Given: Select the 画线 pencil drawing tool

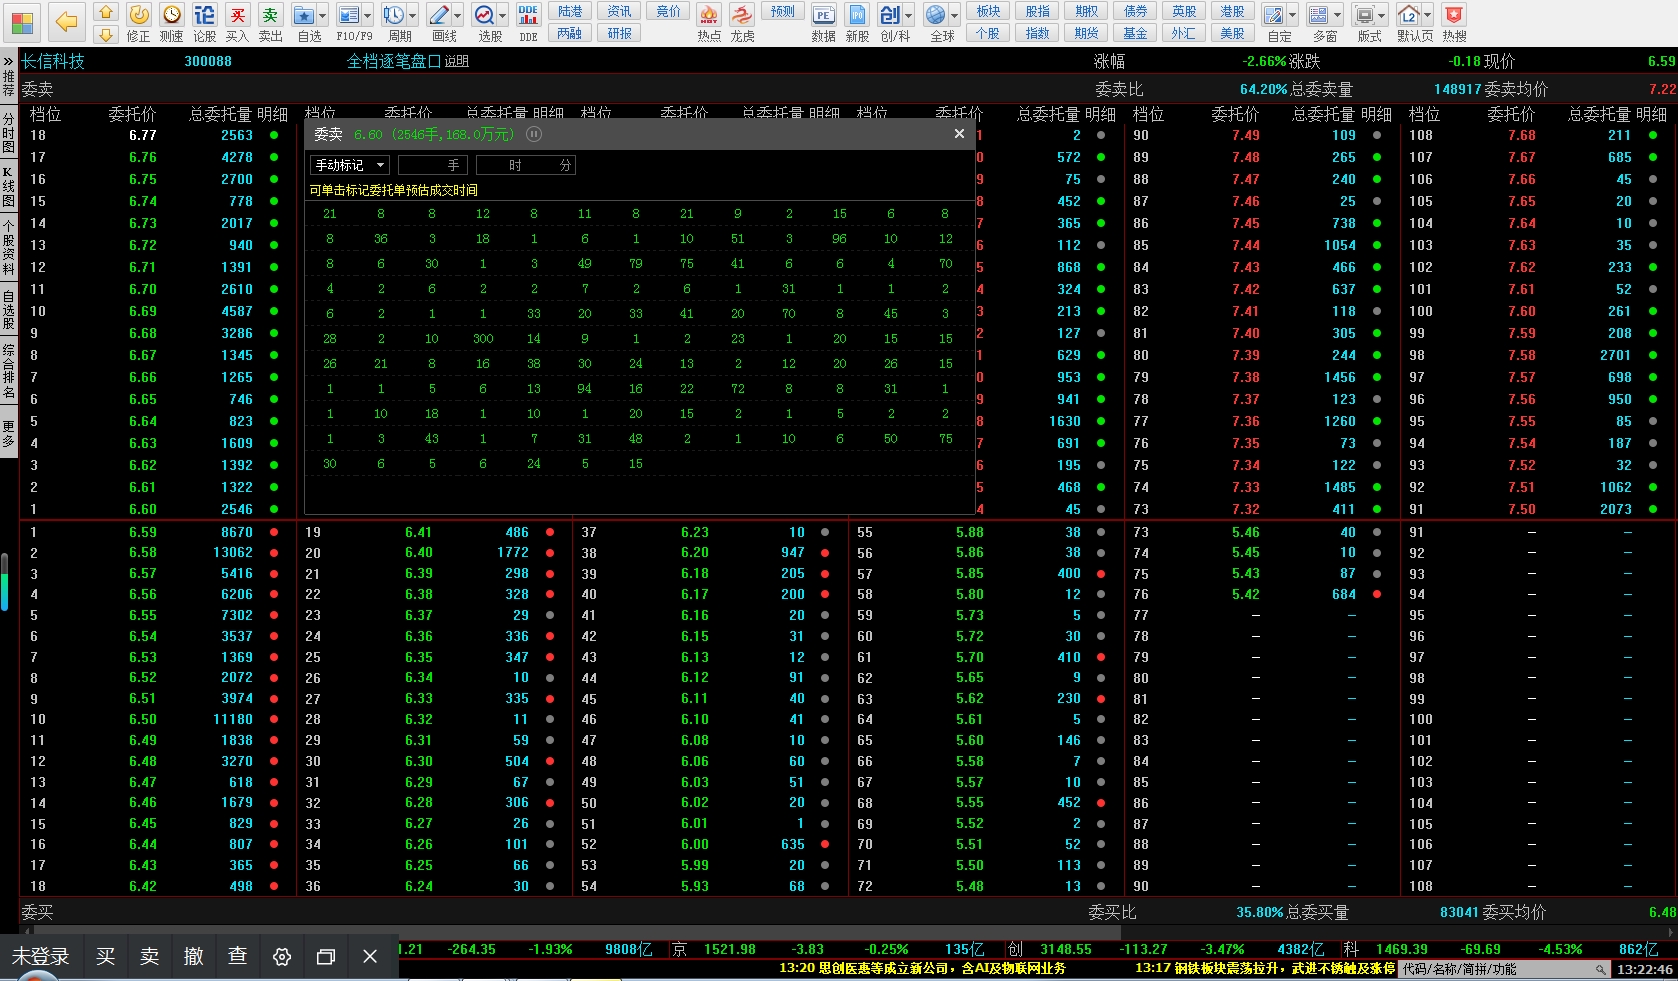Looking at the screenshot, I should coord(438,15).
